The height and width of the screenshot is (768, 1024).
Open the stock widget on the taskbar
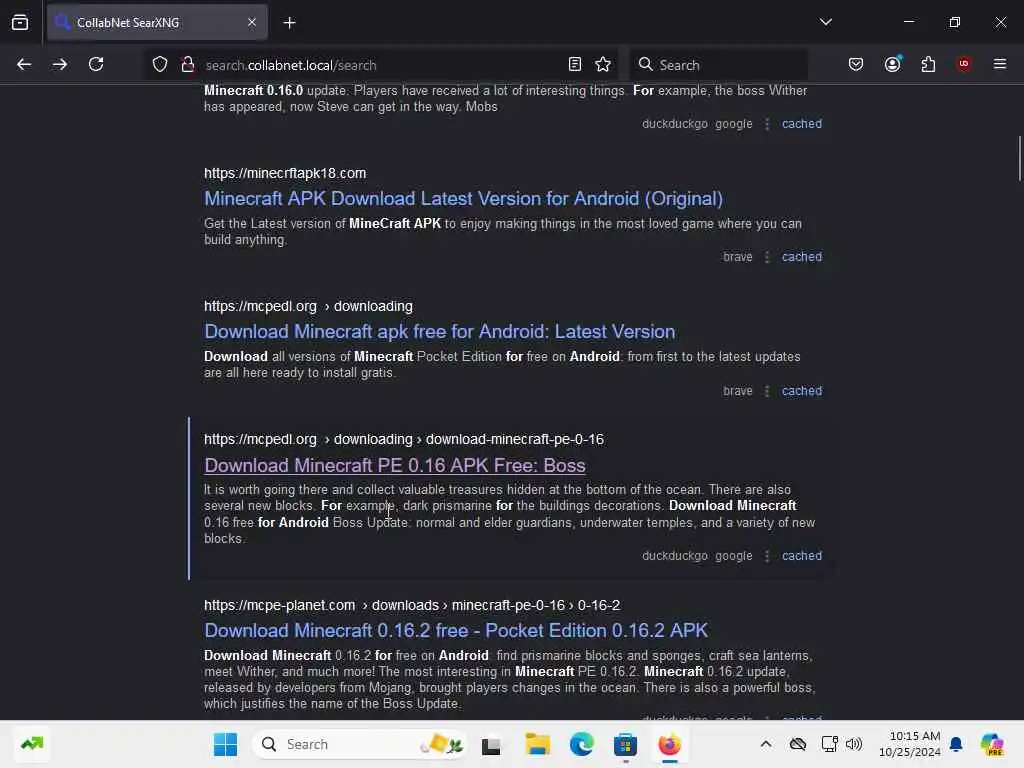tap(31, 744)
